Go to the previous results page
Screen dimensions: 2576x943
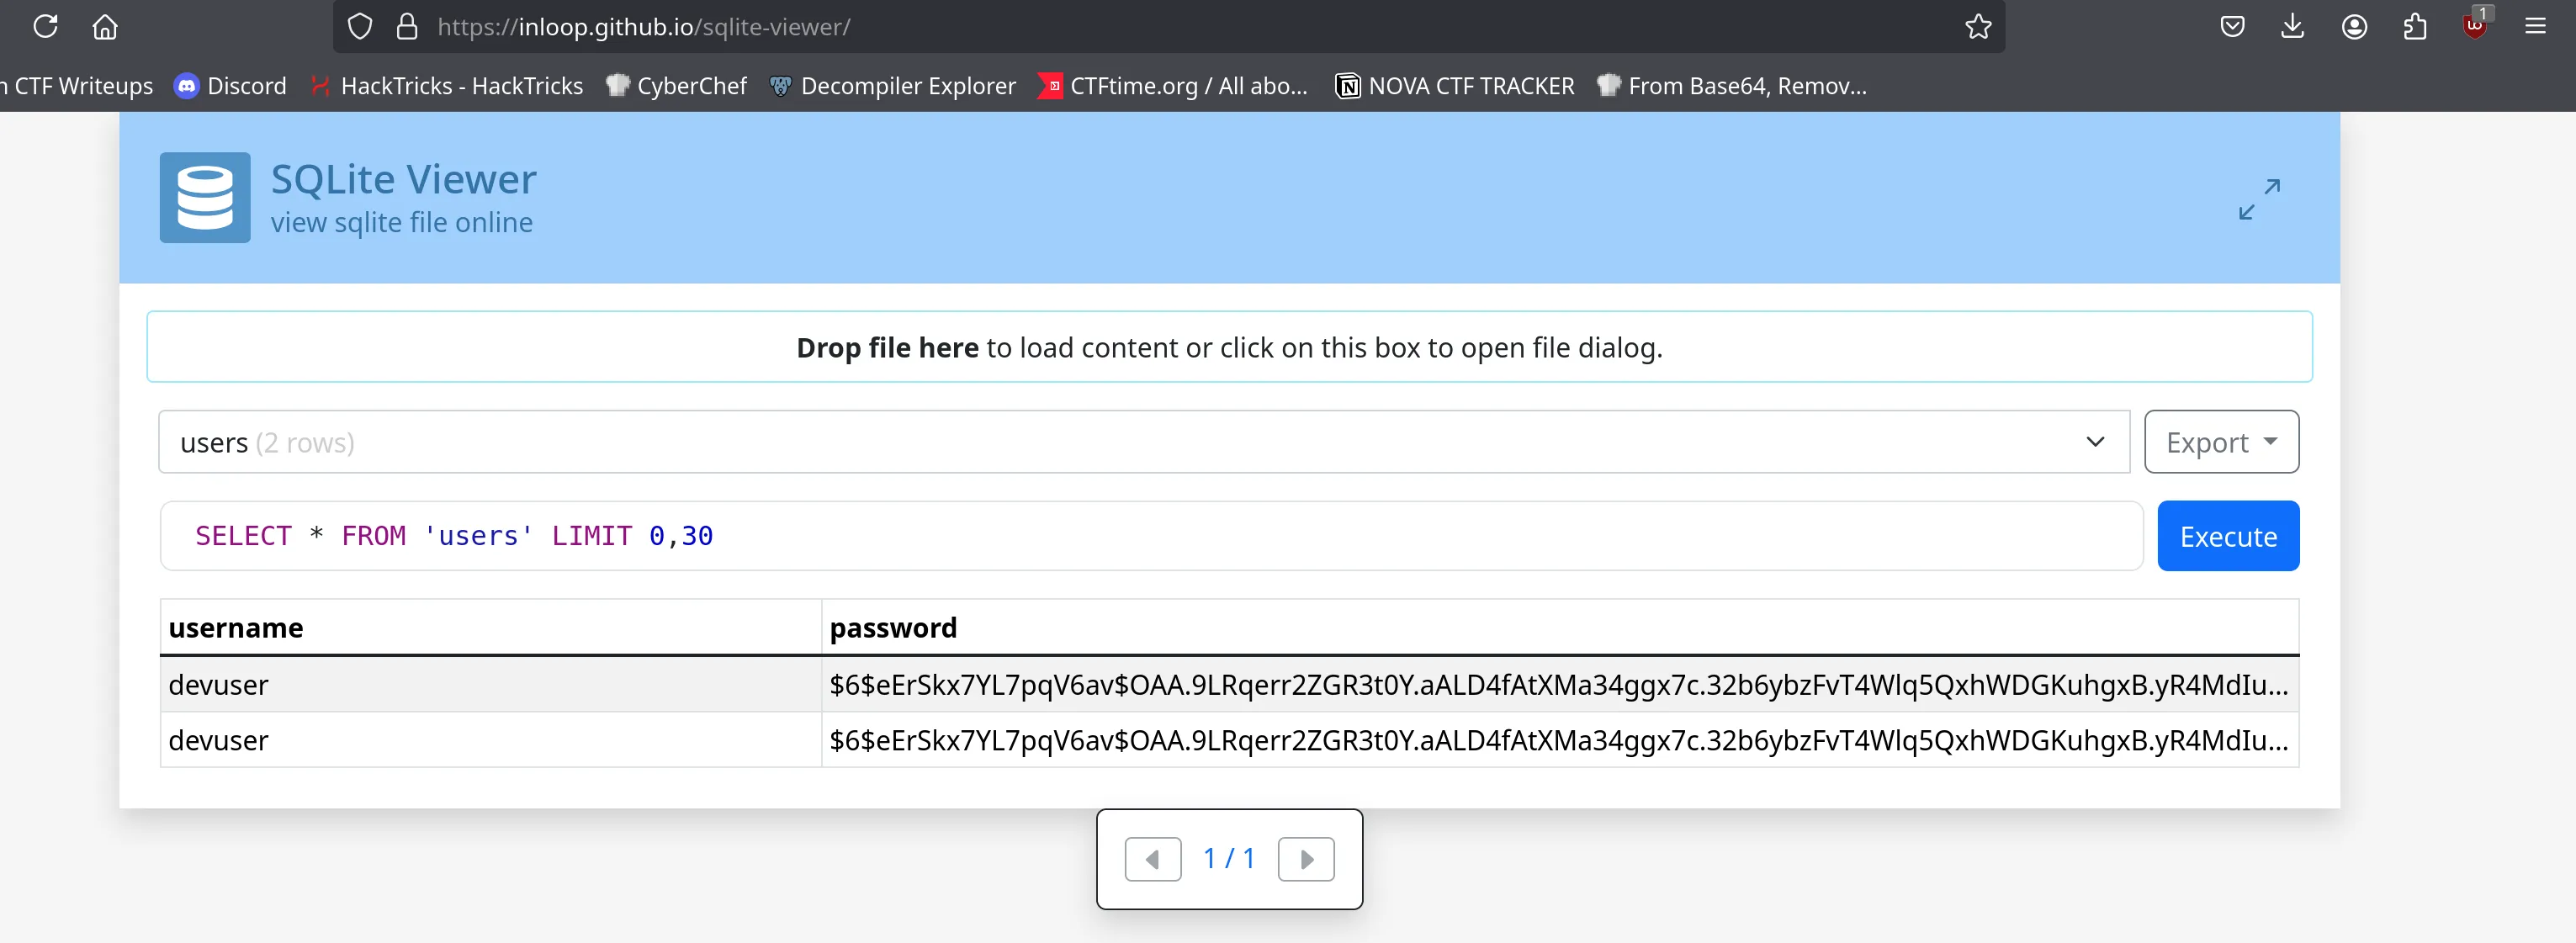point(1152,859)
